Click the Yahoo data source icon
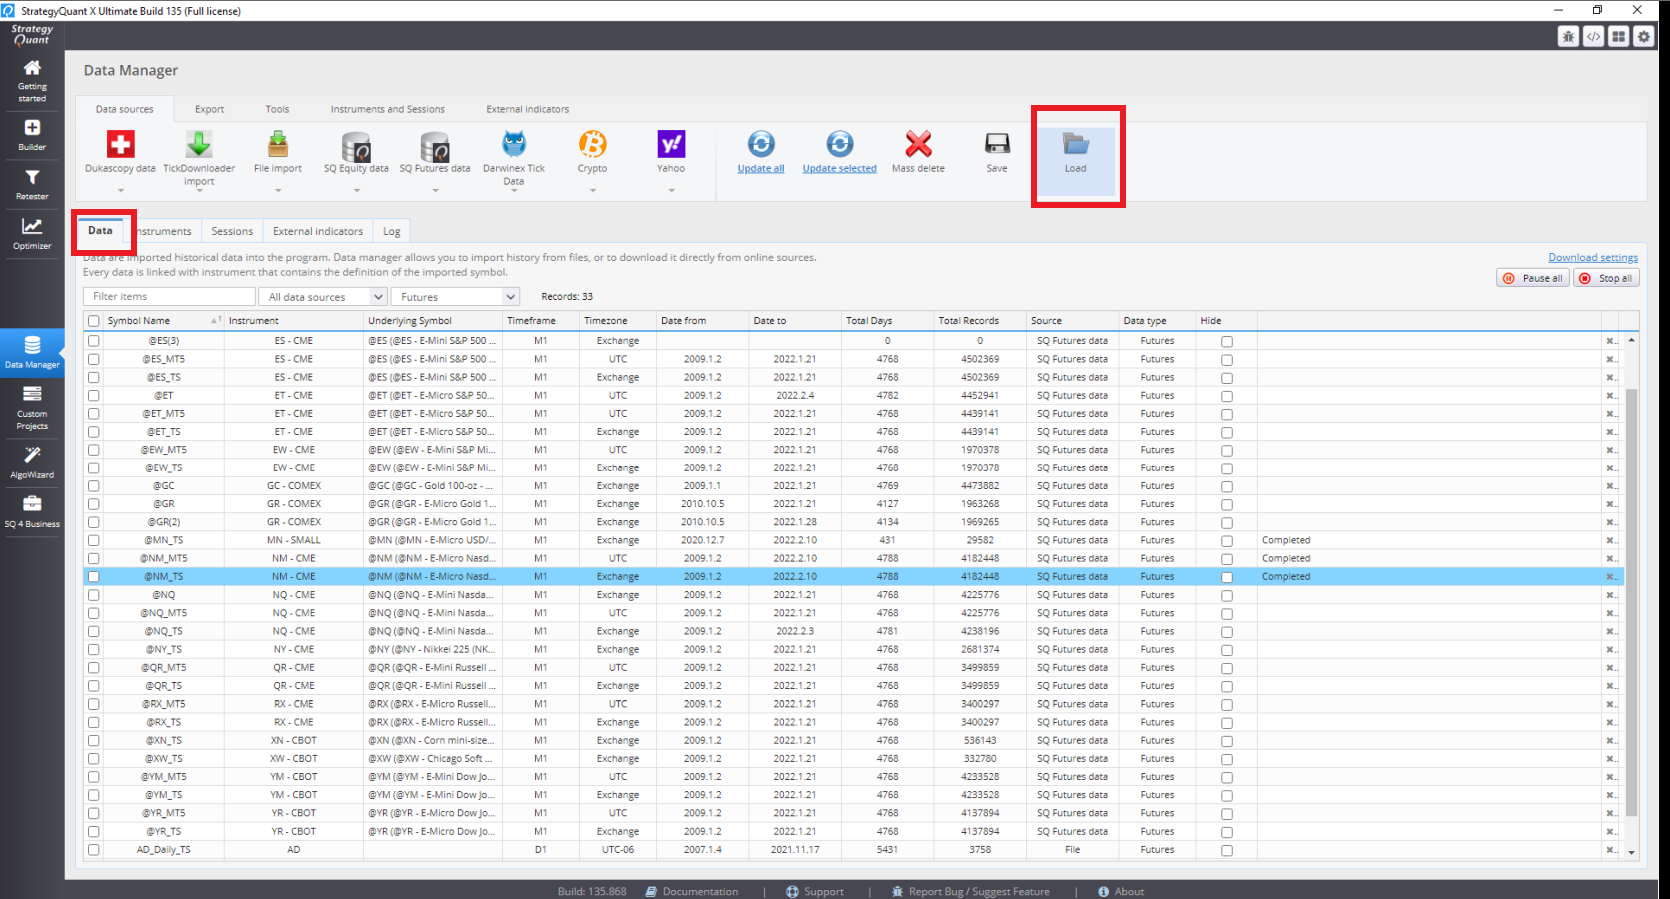The height and width of the screenshot is (899, 1670). click(x=671, y=144)
